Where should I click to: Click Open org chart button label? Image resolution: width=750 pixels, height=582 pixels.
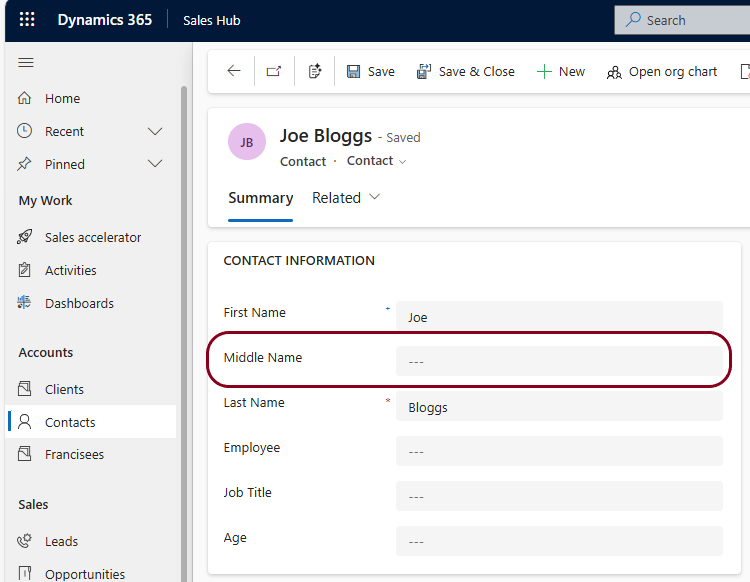(673, 72)
